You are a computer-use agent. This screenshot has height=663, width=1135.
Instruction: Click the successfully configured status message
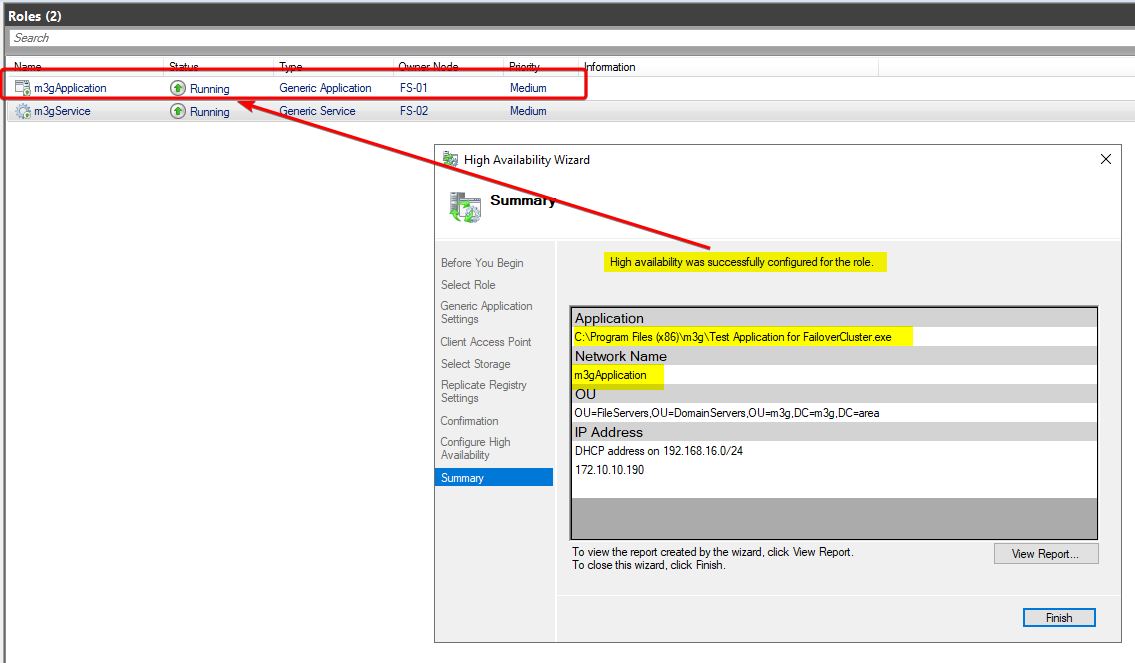point(742,262)
